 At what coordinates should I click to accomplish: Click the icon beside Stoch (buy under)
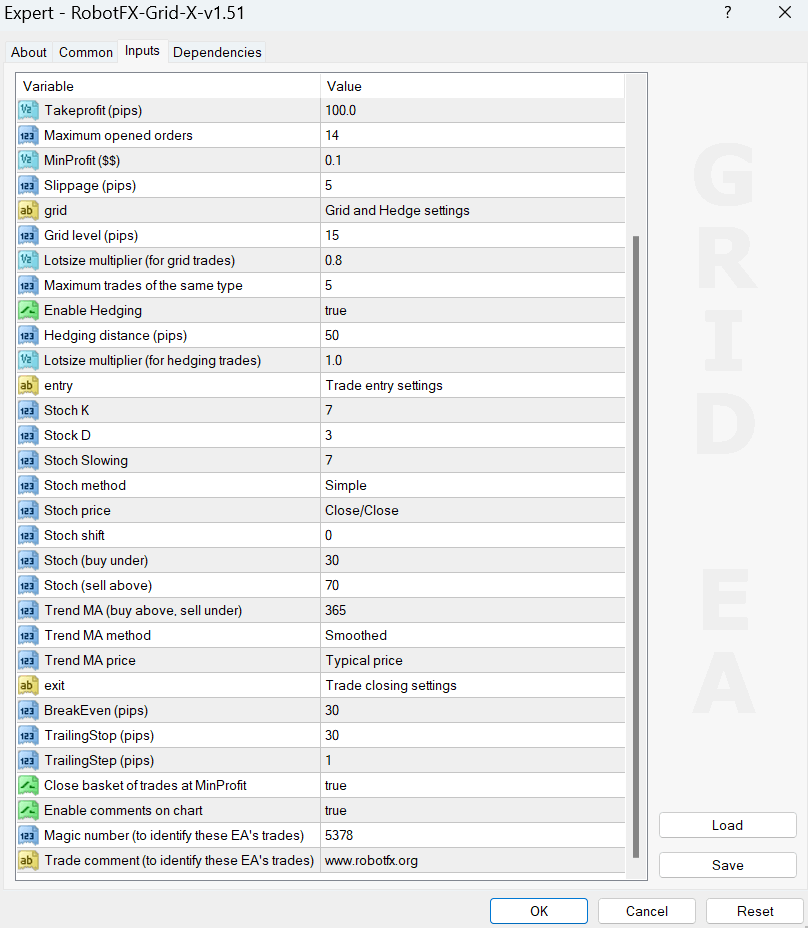[28, 560]
